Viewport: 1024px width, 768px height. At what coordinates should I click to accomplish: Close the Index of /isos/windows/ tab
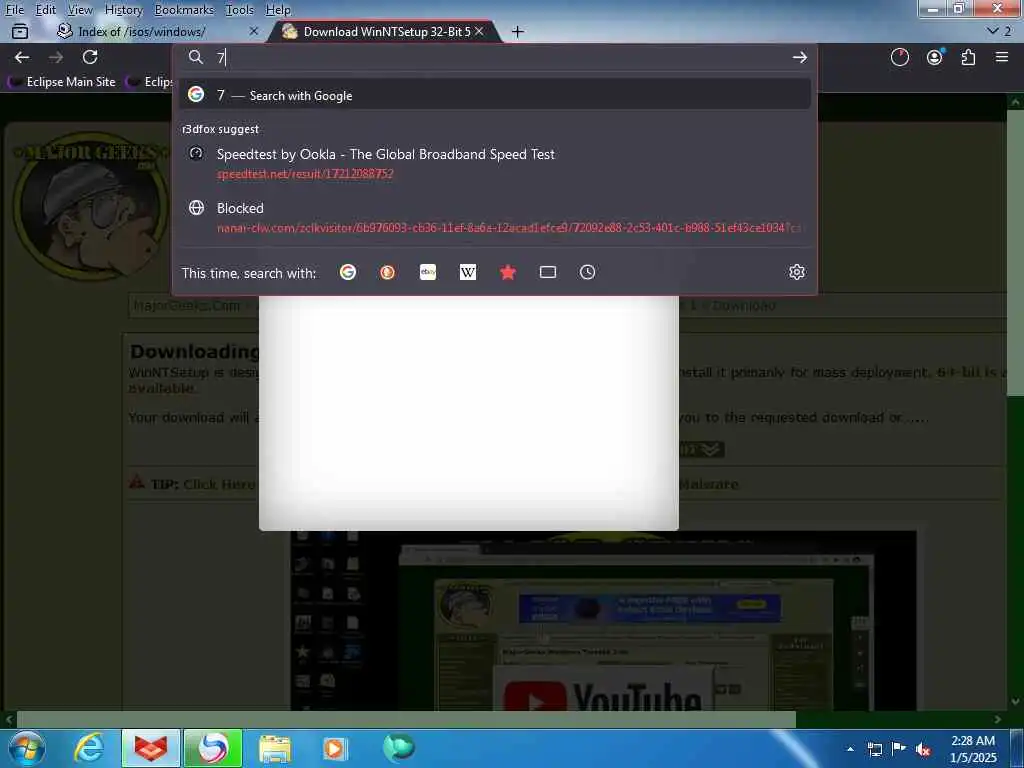click(254, 31)
